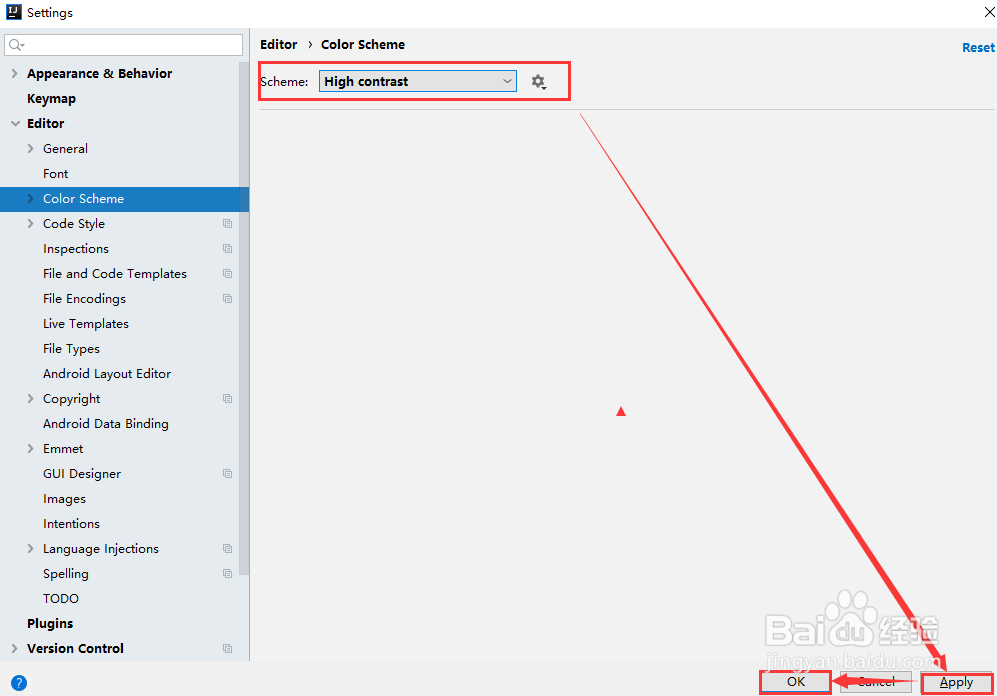Click the Reset link

[x=978, y=48]
